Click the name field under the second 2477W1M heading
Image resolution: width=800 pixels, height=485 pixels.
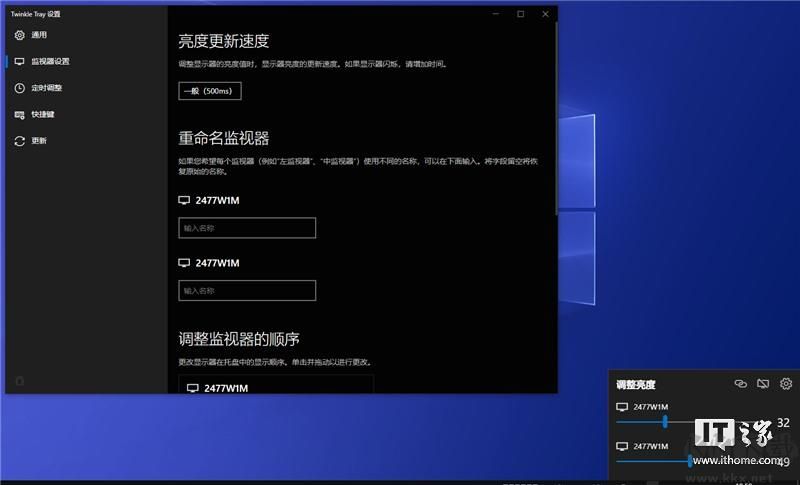pos(247,291)
